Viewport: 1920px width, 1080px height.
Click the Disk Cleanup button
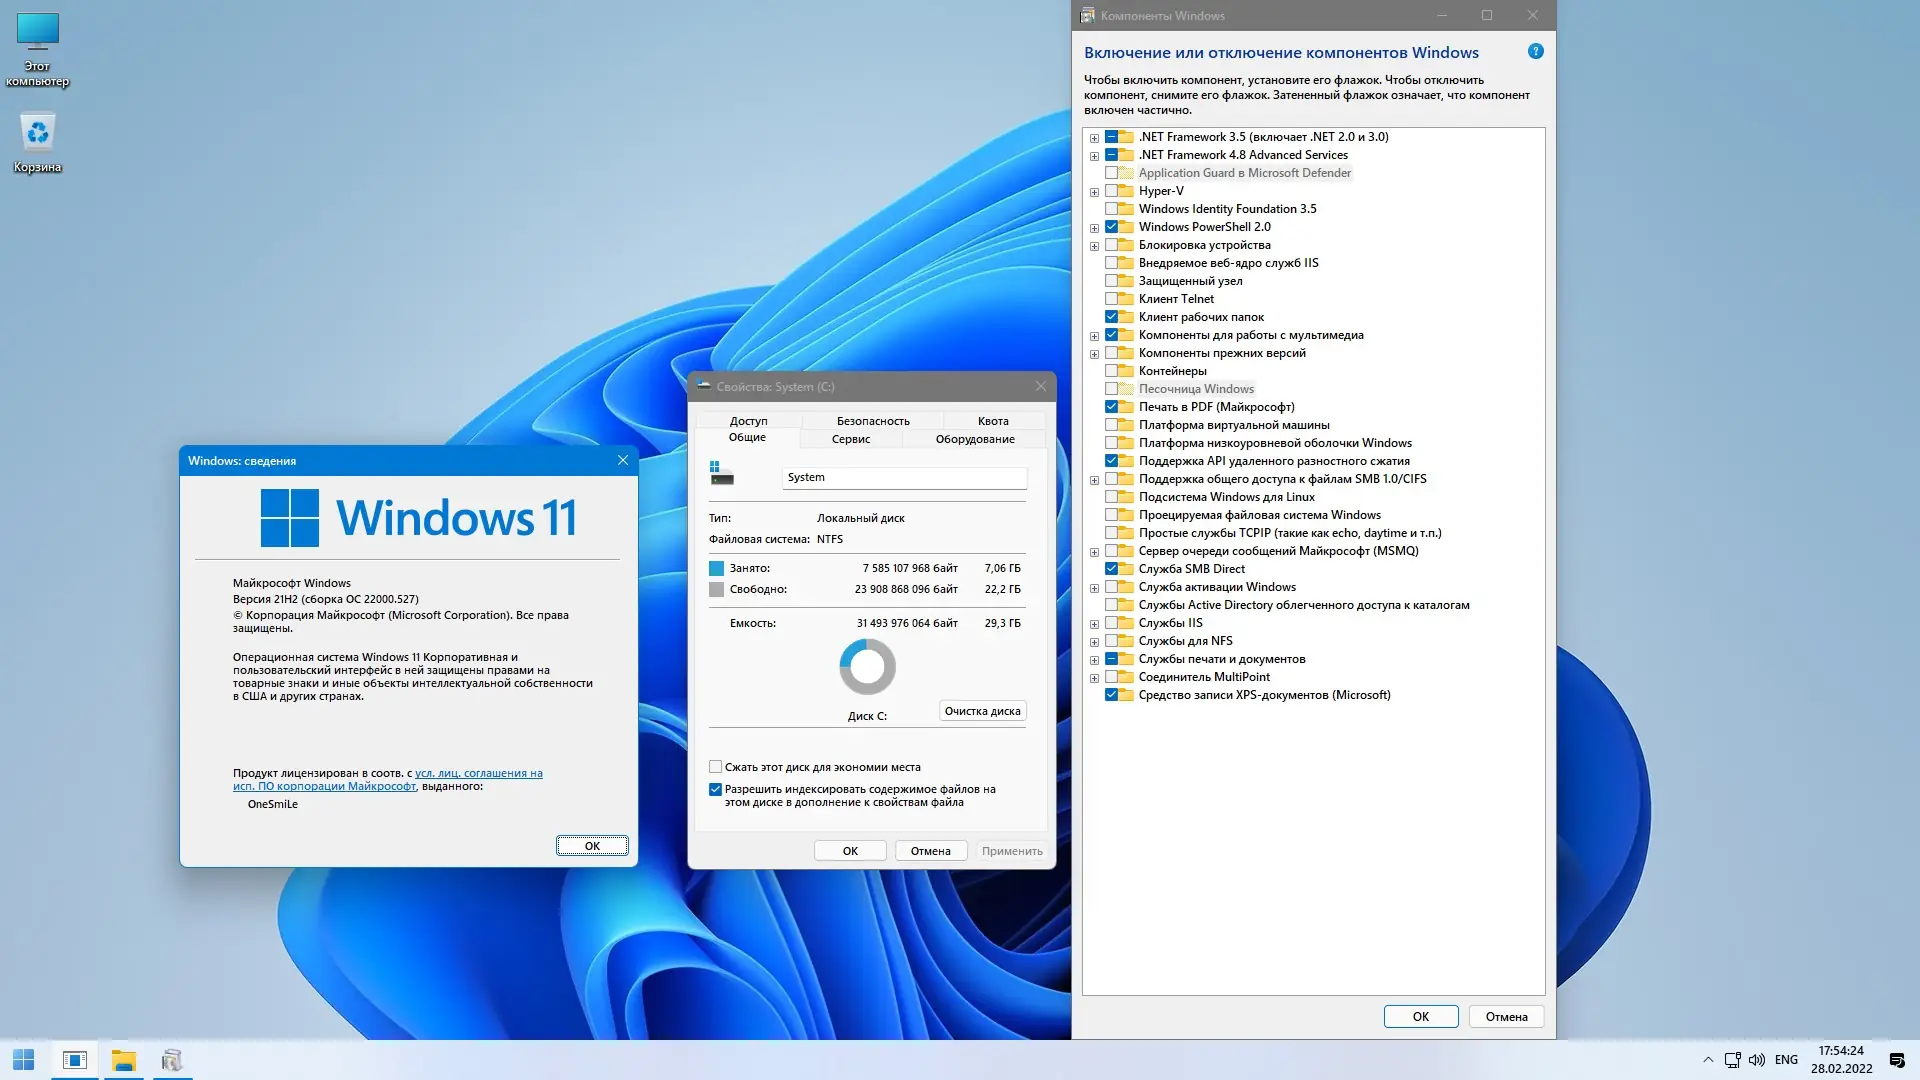[x=982, y=711]
